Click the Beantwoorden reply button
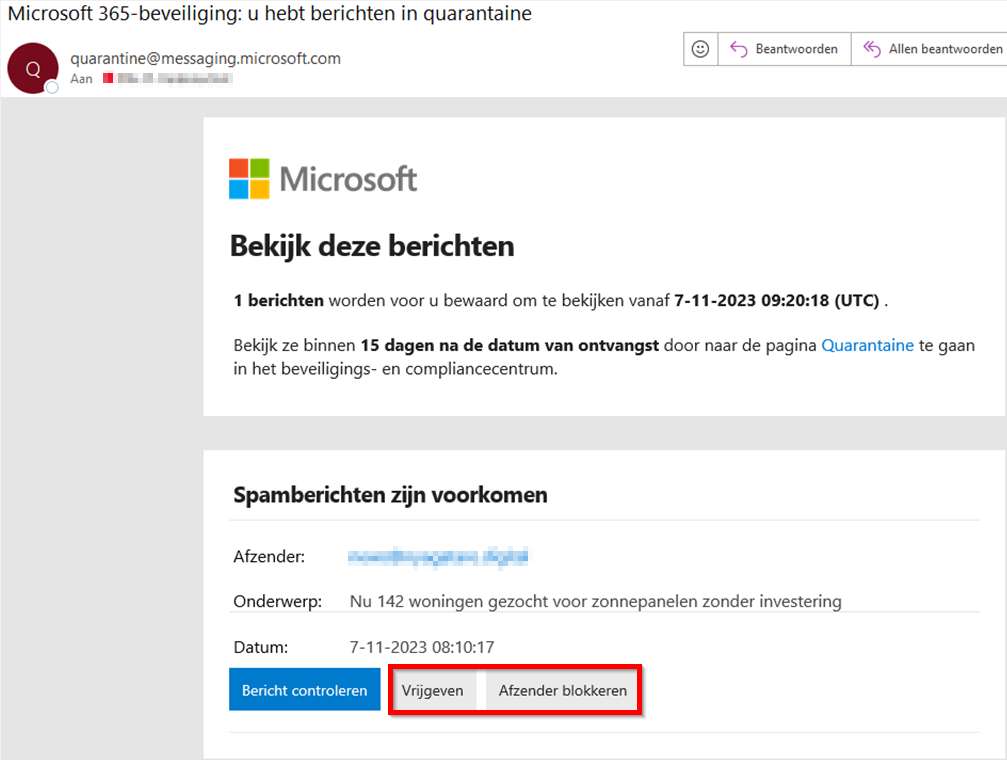1007x760 pixels. click(784, 49)
